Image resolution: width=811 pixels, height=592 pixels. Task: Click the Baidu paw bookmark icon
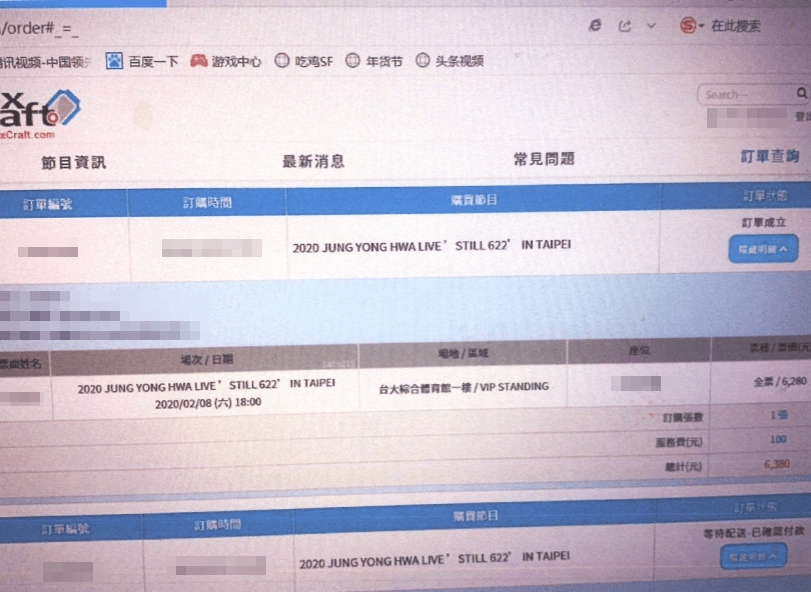point(114,61)
